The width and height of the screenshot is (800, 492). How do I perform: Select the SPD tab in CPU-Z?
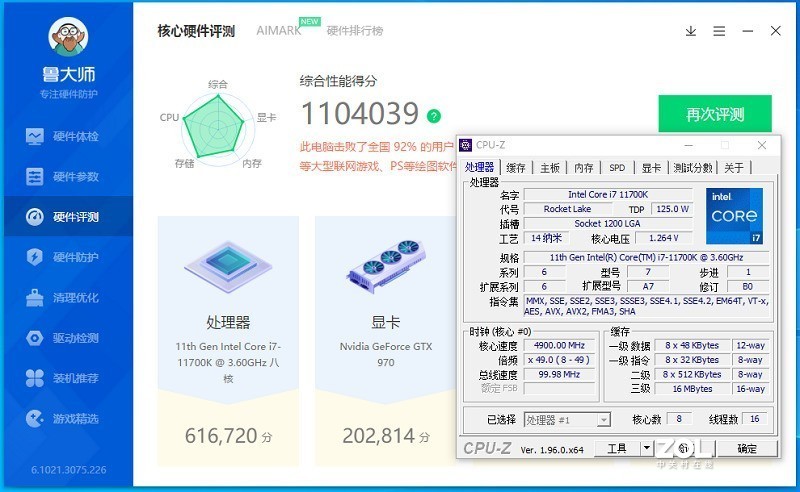(x=617, y=167)
